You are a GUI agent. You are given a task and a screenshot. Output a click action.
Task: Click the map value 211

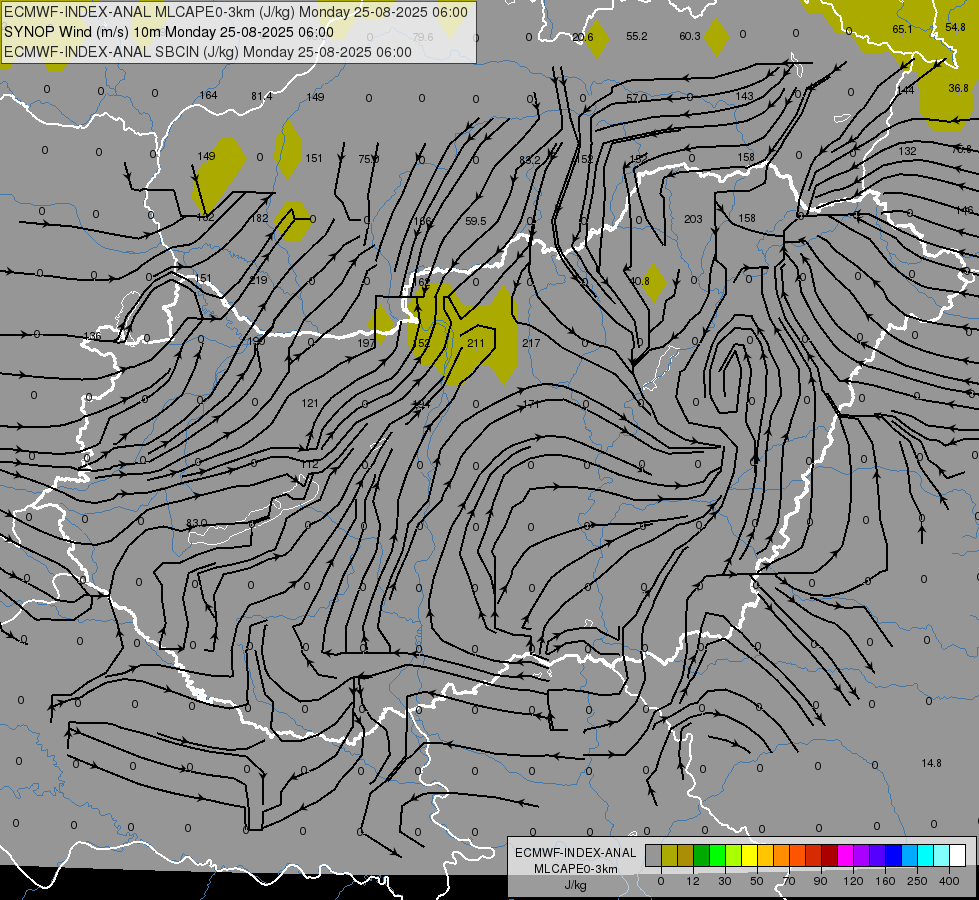click(476, 343)
